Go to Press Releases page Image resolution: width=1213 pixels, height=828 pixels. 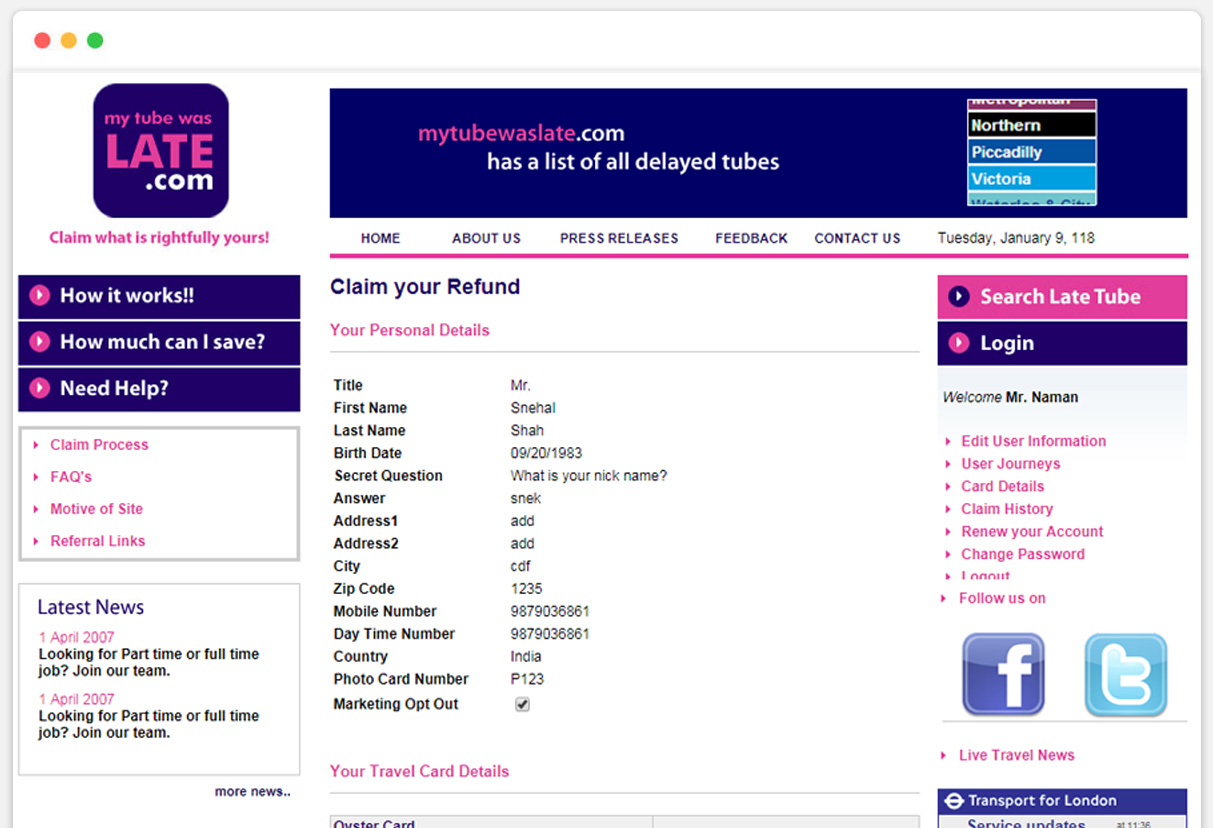(619, 238)
